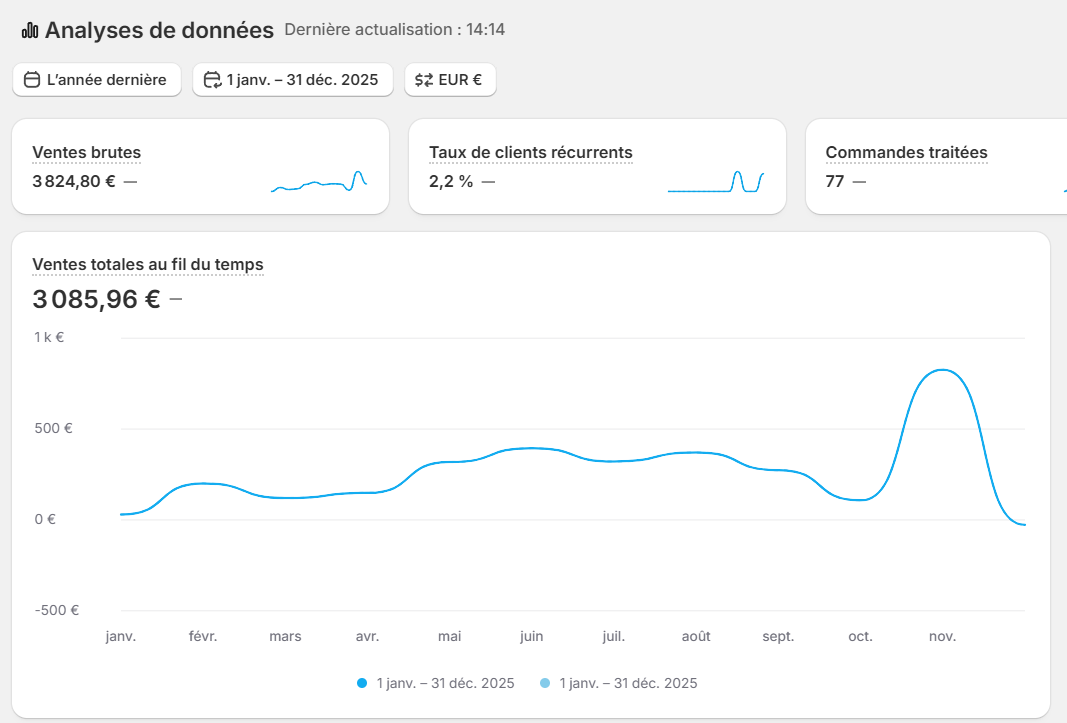Click the calendar icon beside L'année dernière
The width and height of the screenshot is (1067, 723).
32,80
